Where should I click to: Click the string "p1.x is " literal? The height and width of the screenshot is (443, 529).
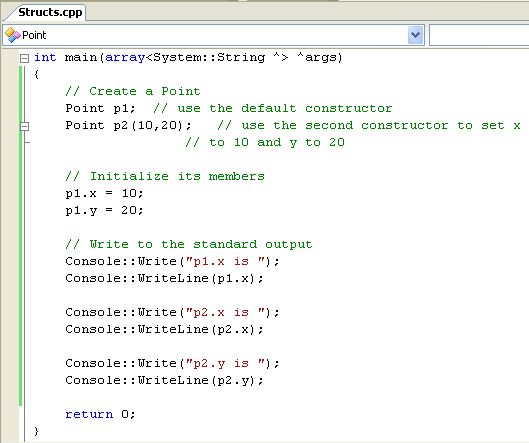click(x=226, y=261)
